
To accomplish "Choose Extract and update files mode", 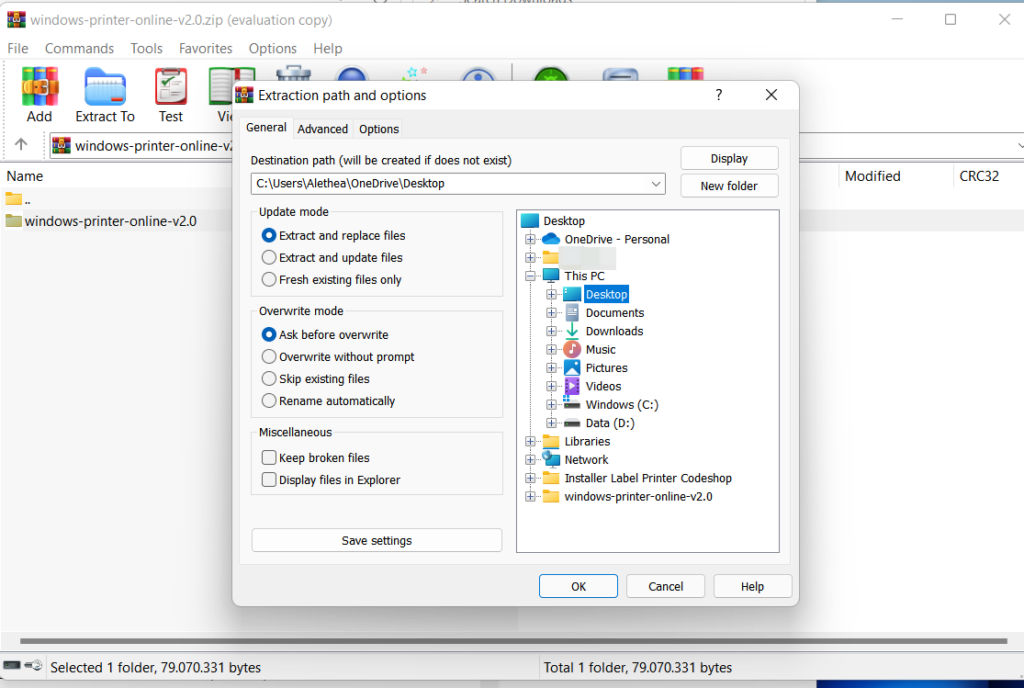I will [268, 257].
